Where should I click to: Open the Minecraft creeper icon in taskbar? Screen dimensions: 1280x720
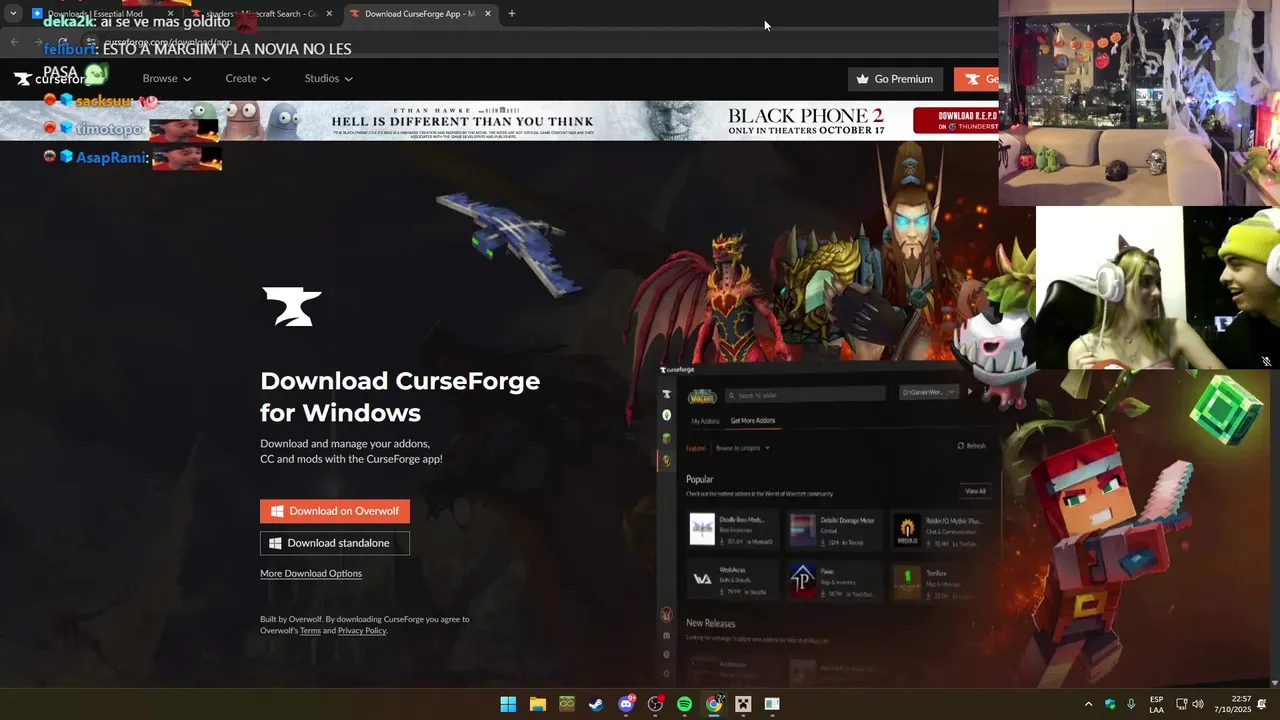coord(743,704)
